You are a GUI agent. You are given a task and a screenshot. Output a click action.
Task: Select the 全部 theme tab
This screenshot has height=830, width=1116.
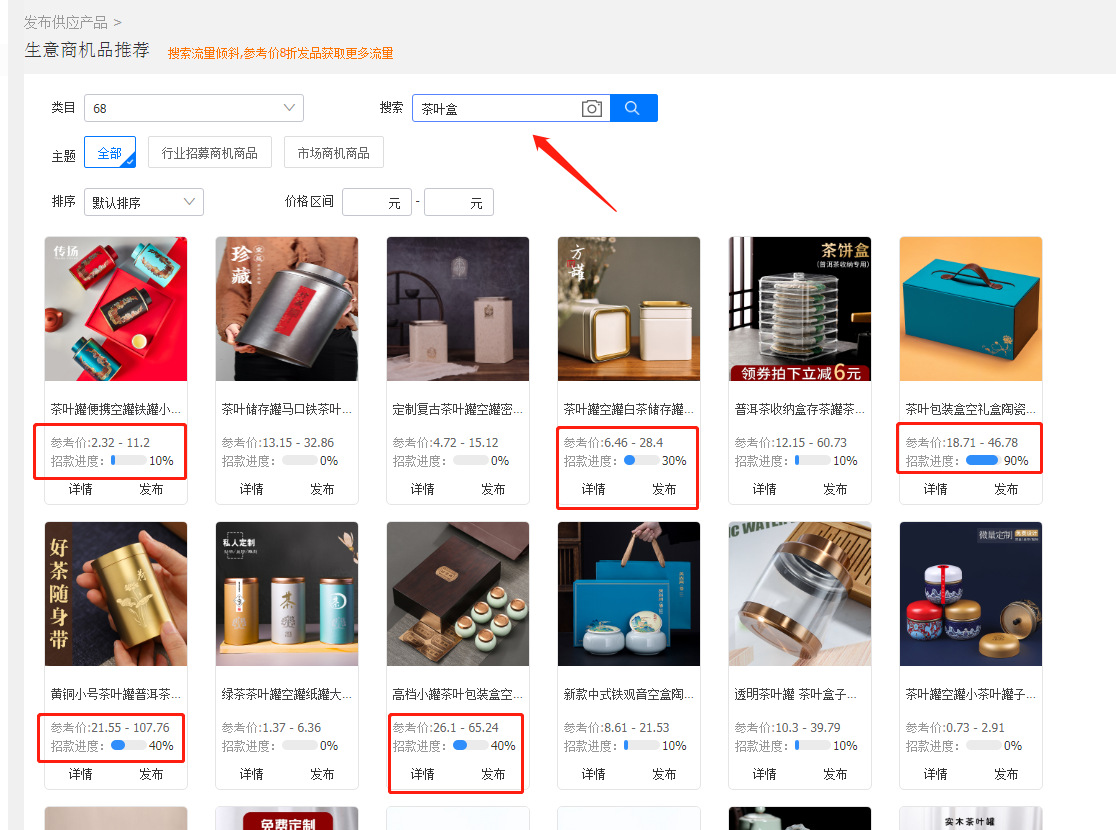click(110, 152)
